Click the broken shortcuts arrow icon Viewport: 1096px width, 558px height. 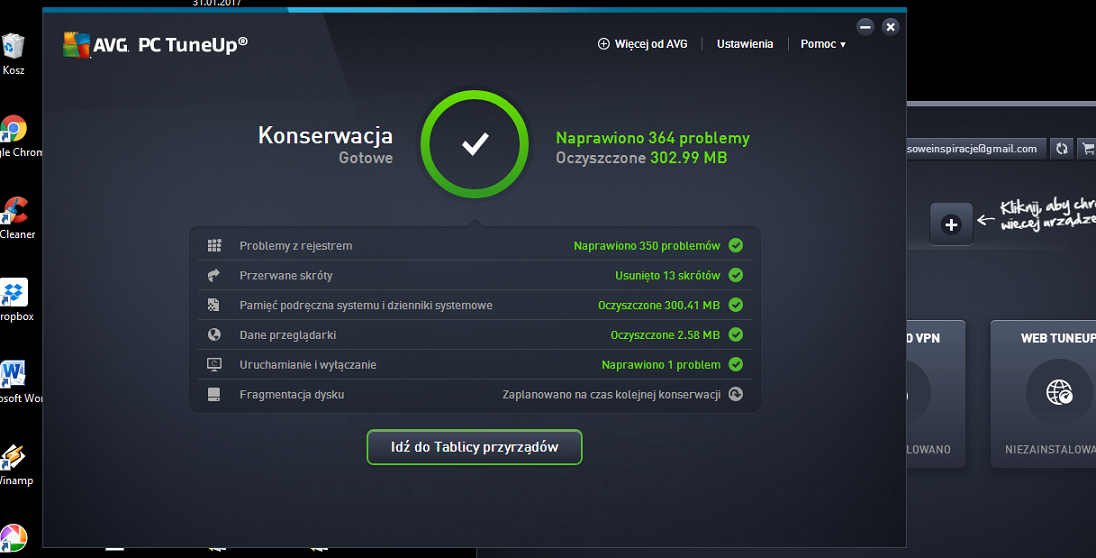[x=214, y=276]
